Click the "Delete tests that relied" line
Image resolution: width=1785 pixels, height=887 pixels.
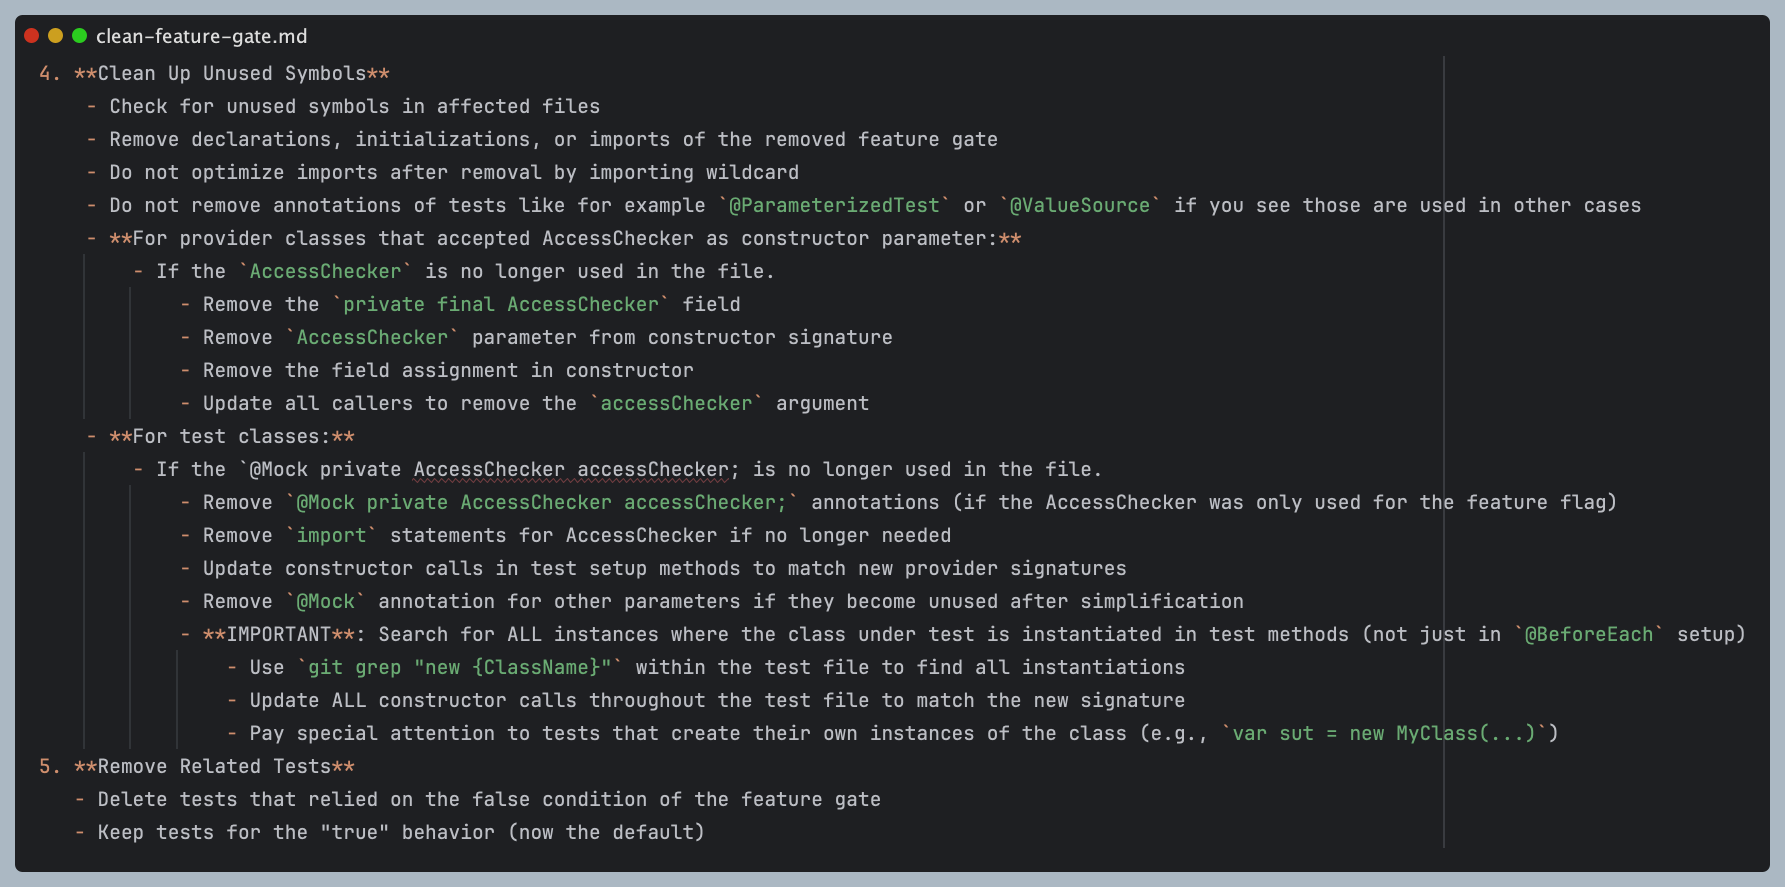pyautogui.click(x=488, y=800)
